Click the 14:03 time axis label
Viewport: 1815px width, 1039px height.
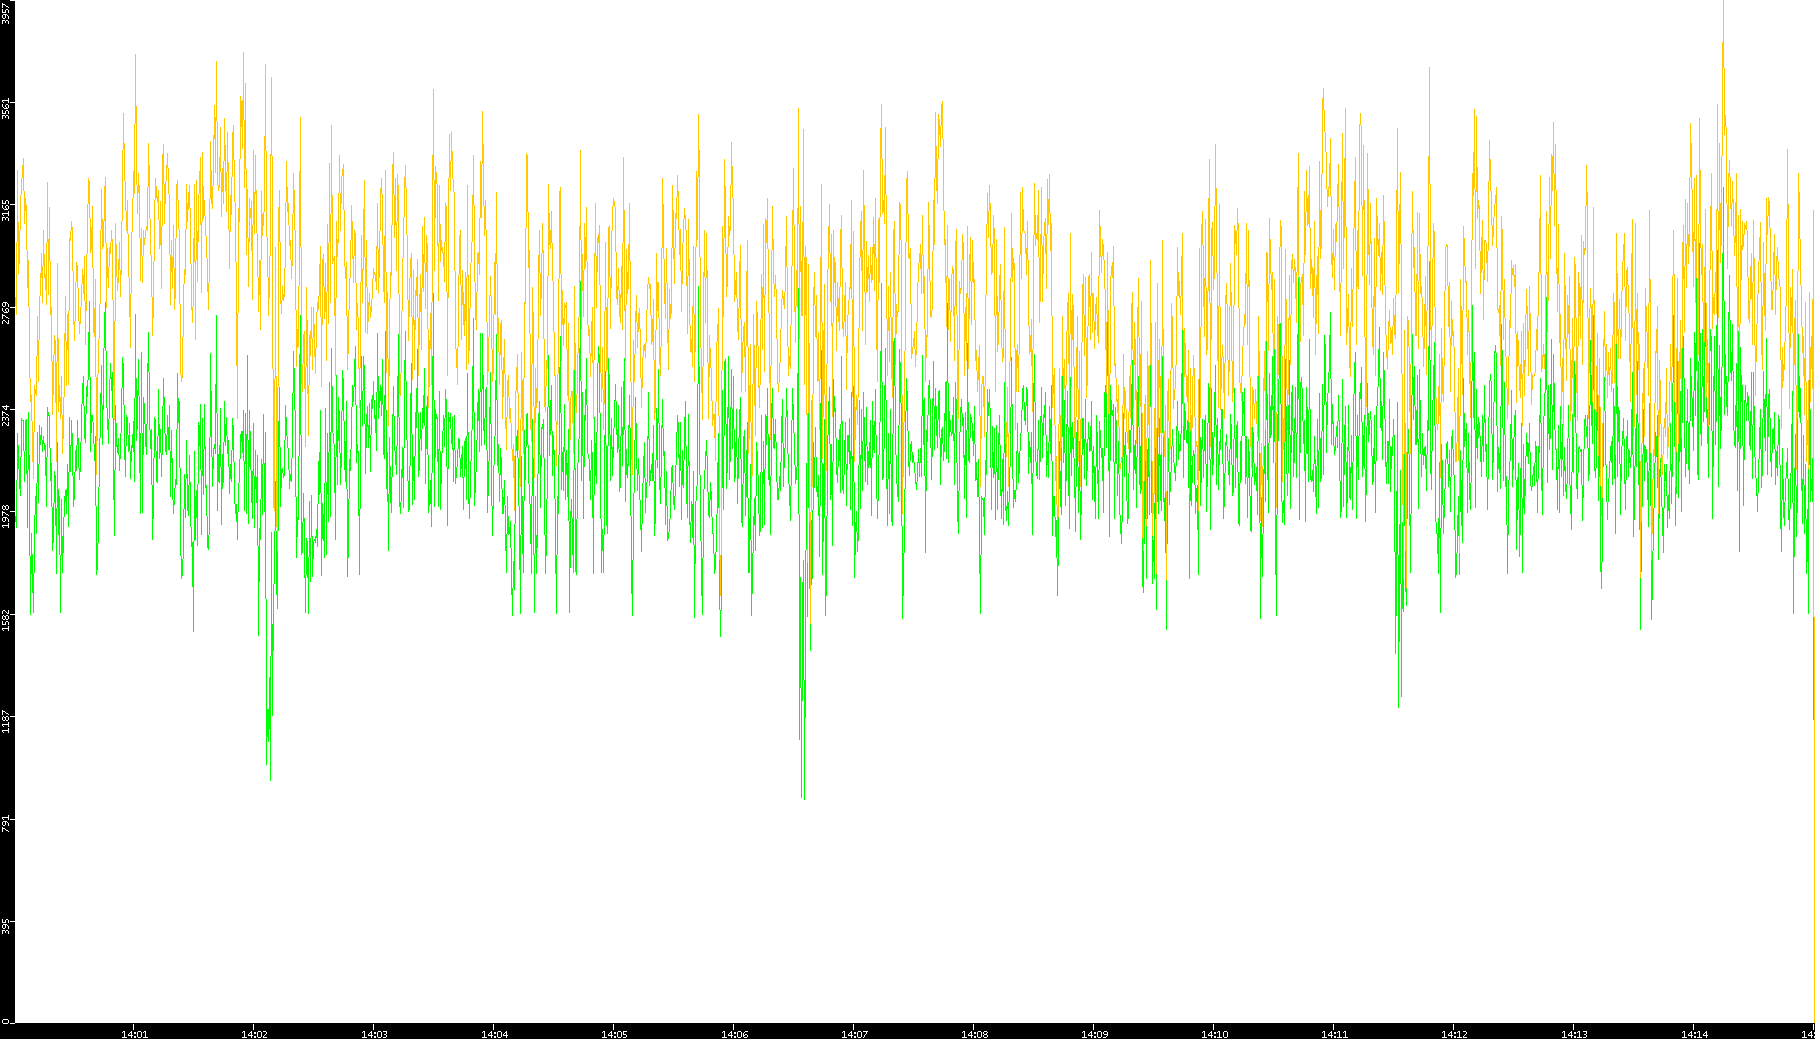[374, 1033]
